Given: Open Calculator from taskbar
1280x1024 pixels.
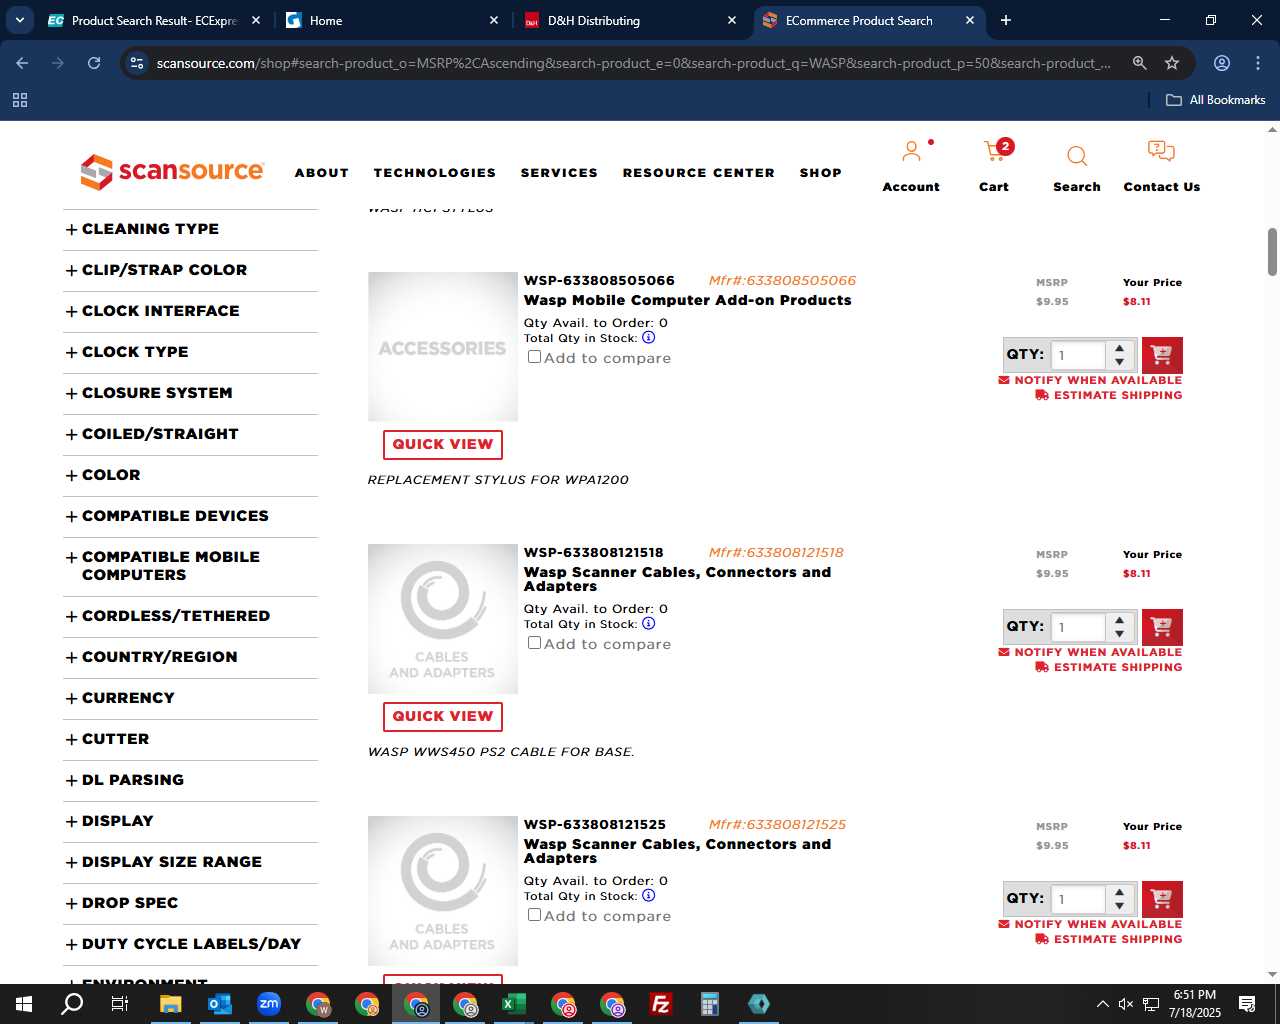Looking at the screenshot, I should tap(709, 1004).
